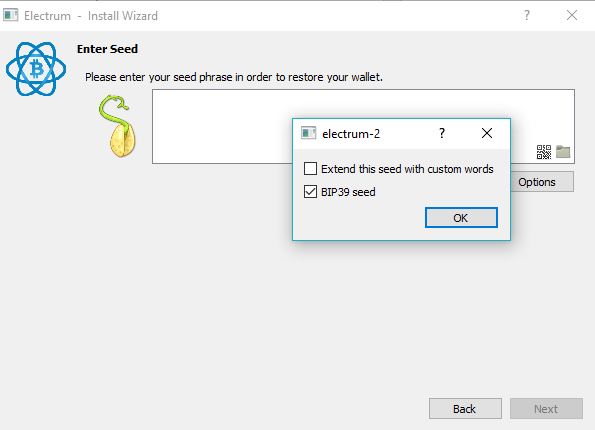Click the QR code scanner icon

click(544, 152)
